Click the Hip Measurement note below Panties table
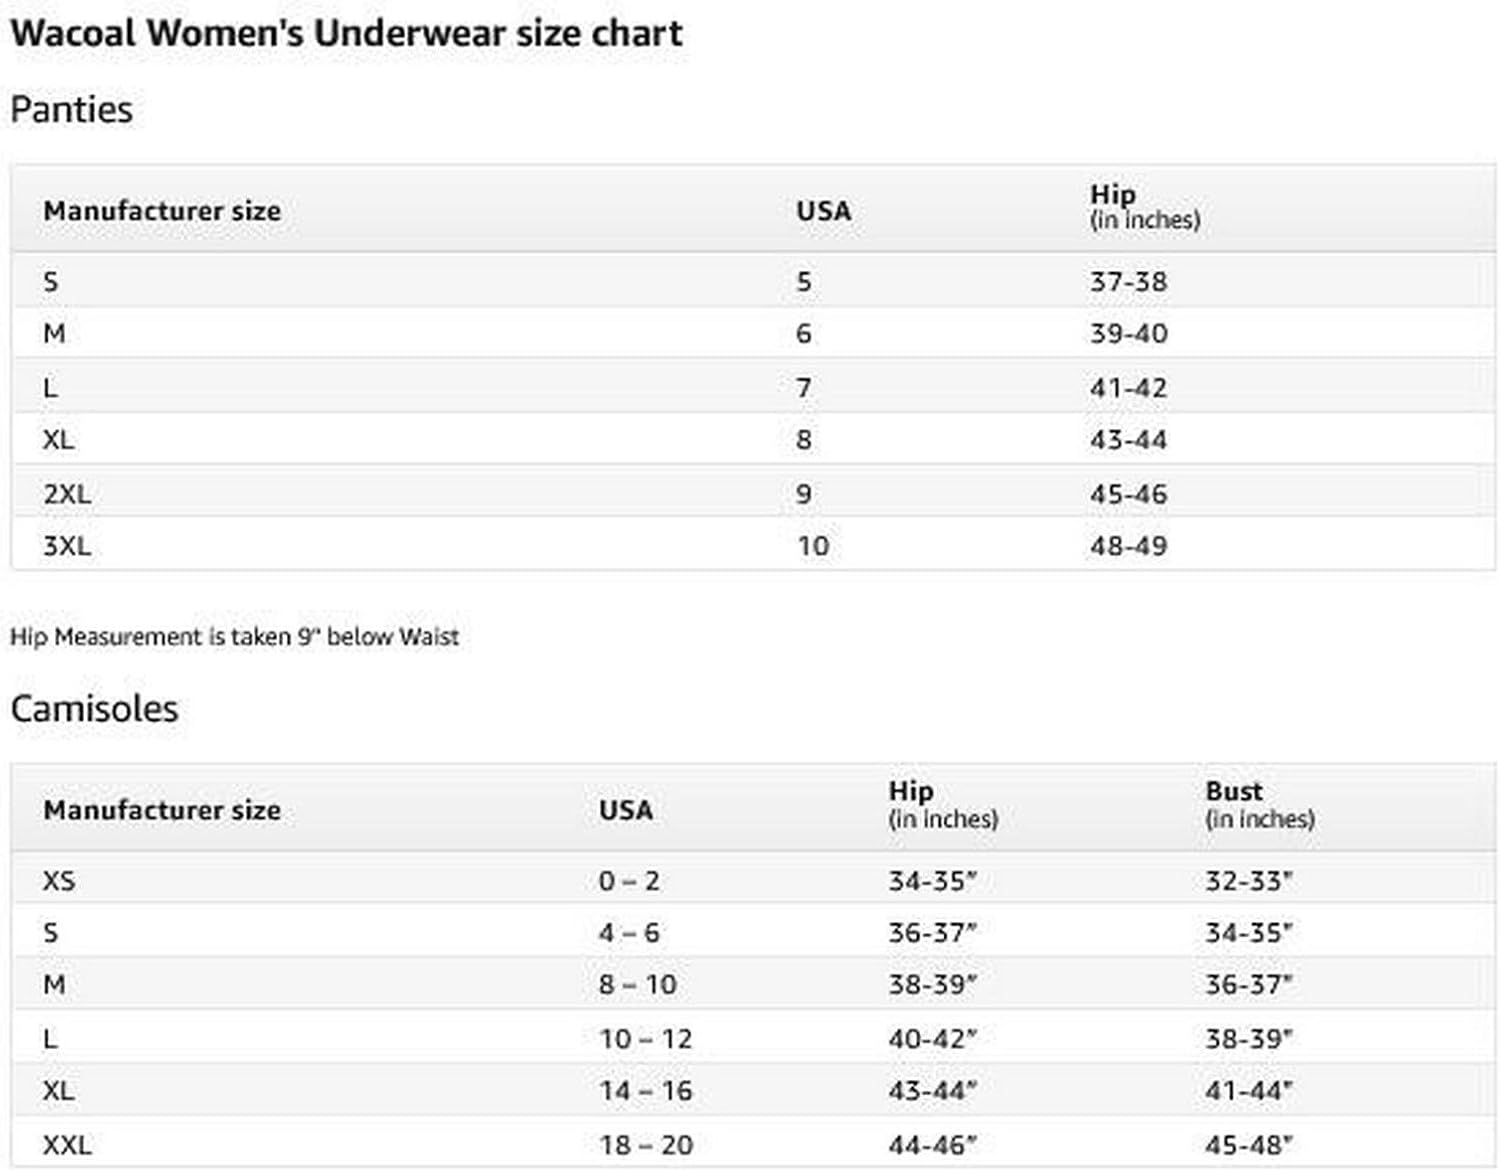 click(x=234, y=637)
